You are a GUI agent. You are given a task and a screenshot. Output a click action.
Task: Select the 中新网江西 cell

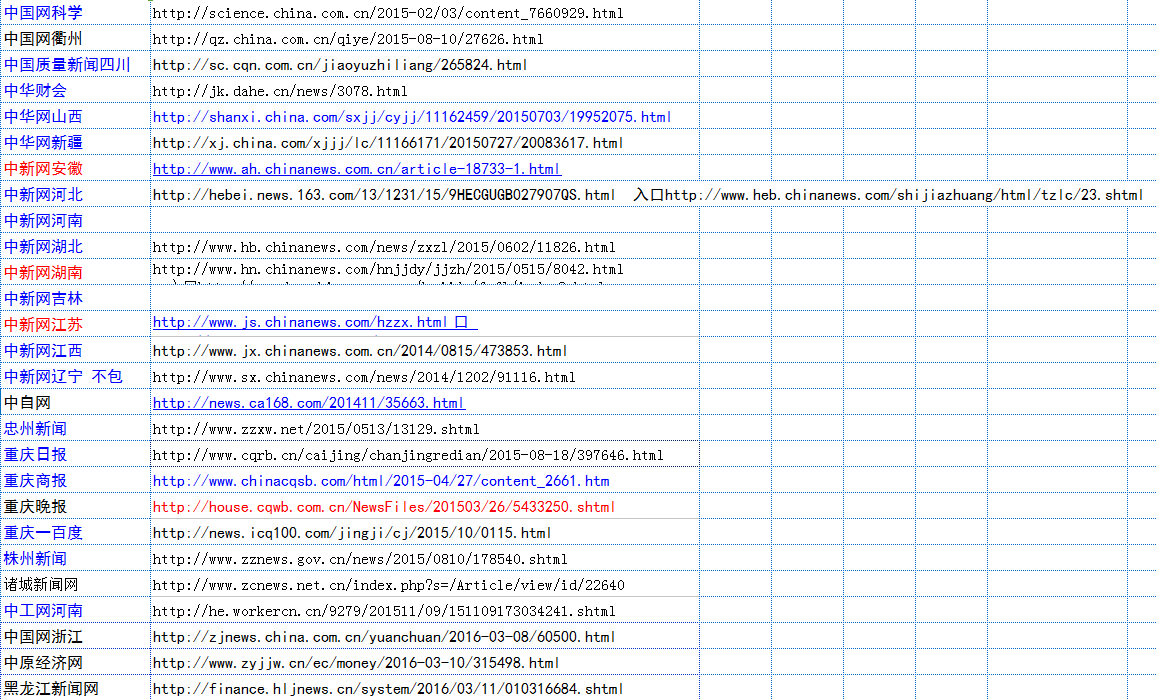click(75, 350)
